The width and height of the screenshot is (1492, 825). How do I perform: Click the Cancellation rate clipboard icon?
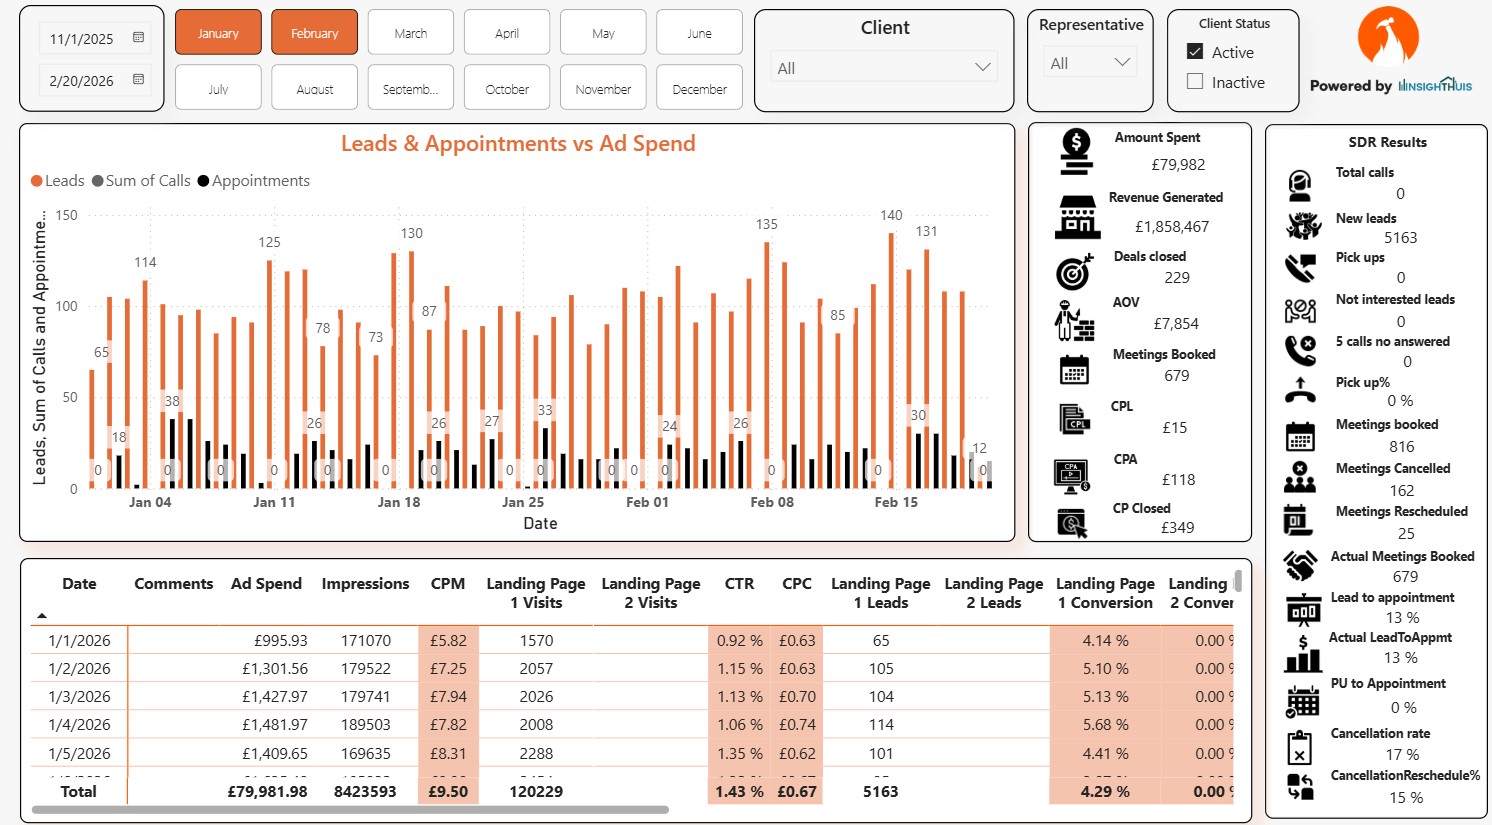click(x=1299, y=747)
